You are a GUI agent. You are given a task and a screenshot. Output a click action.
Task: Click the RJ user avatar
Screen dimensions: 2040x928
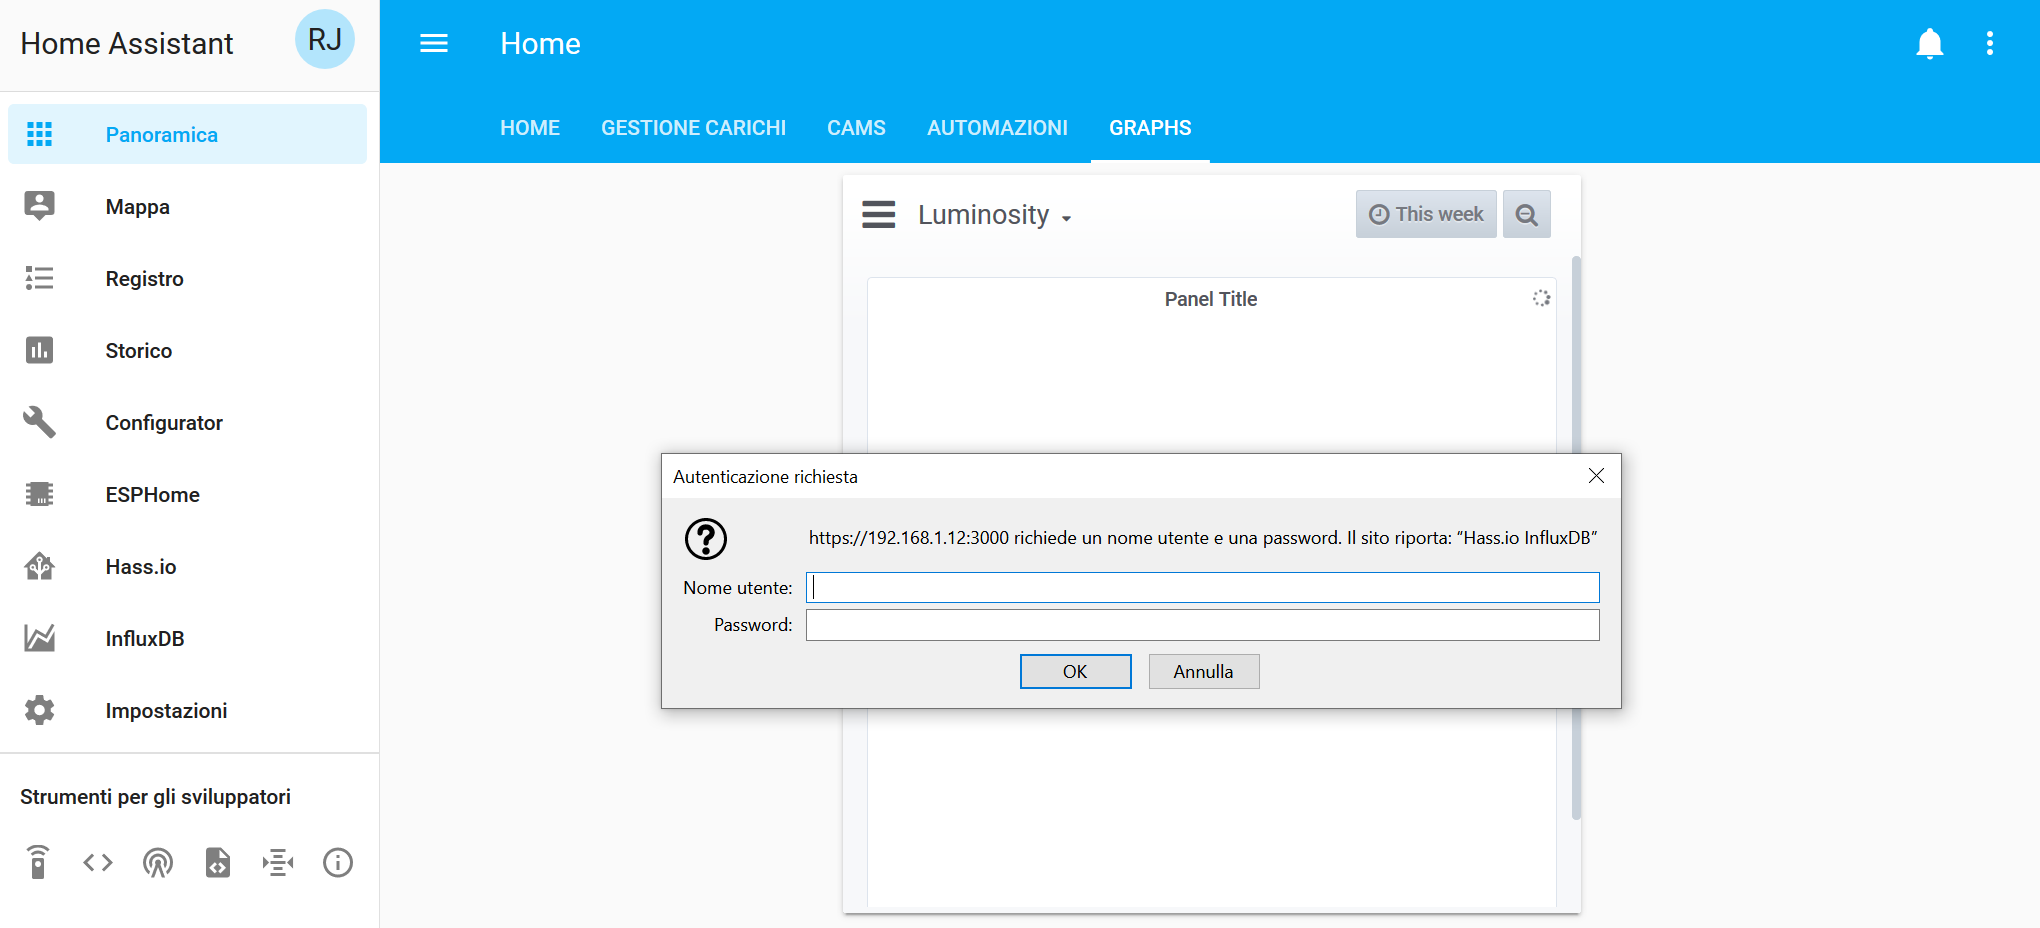(324, 41)
